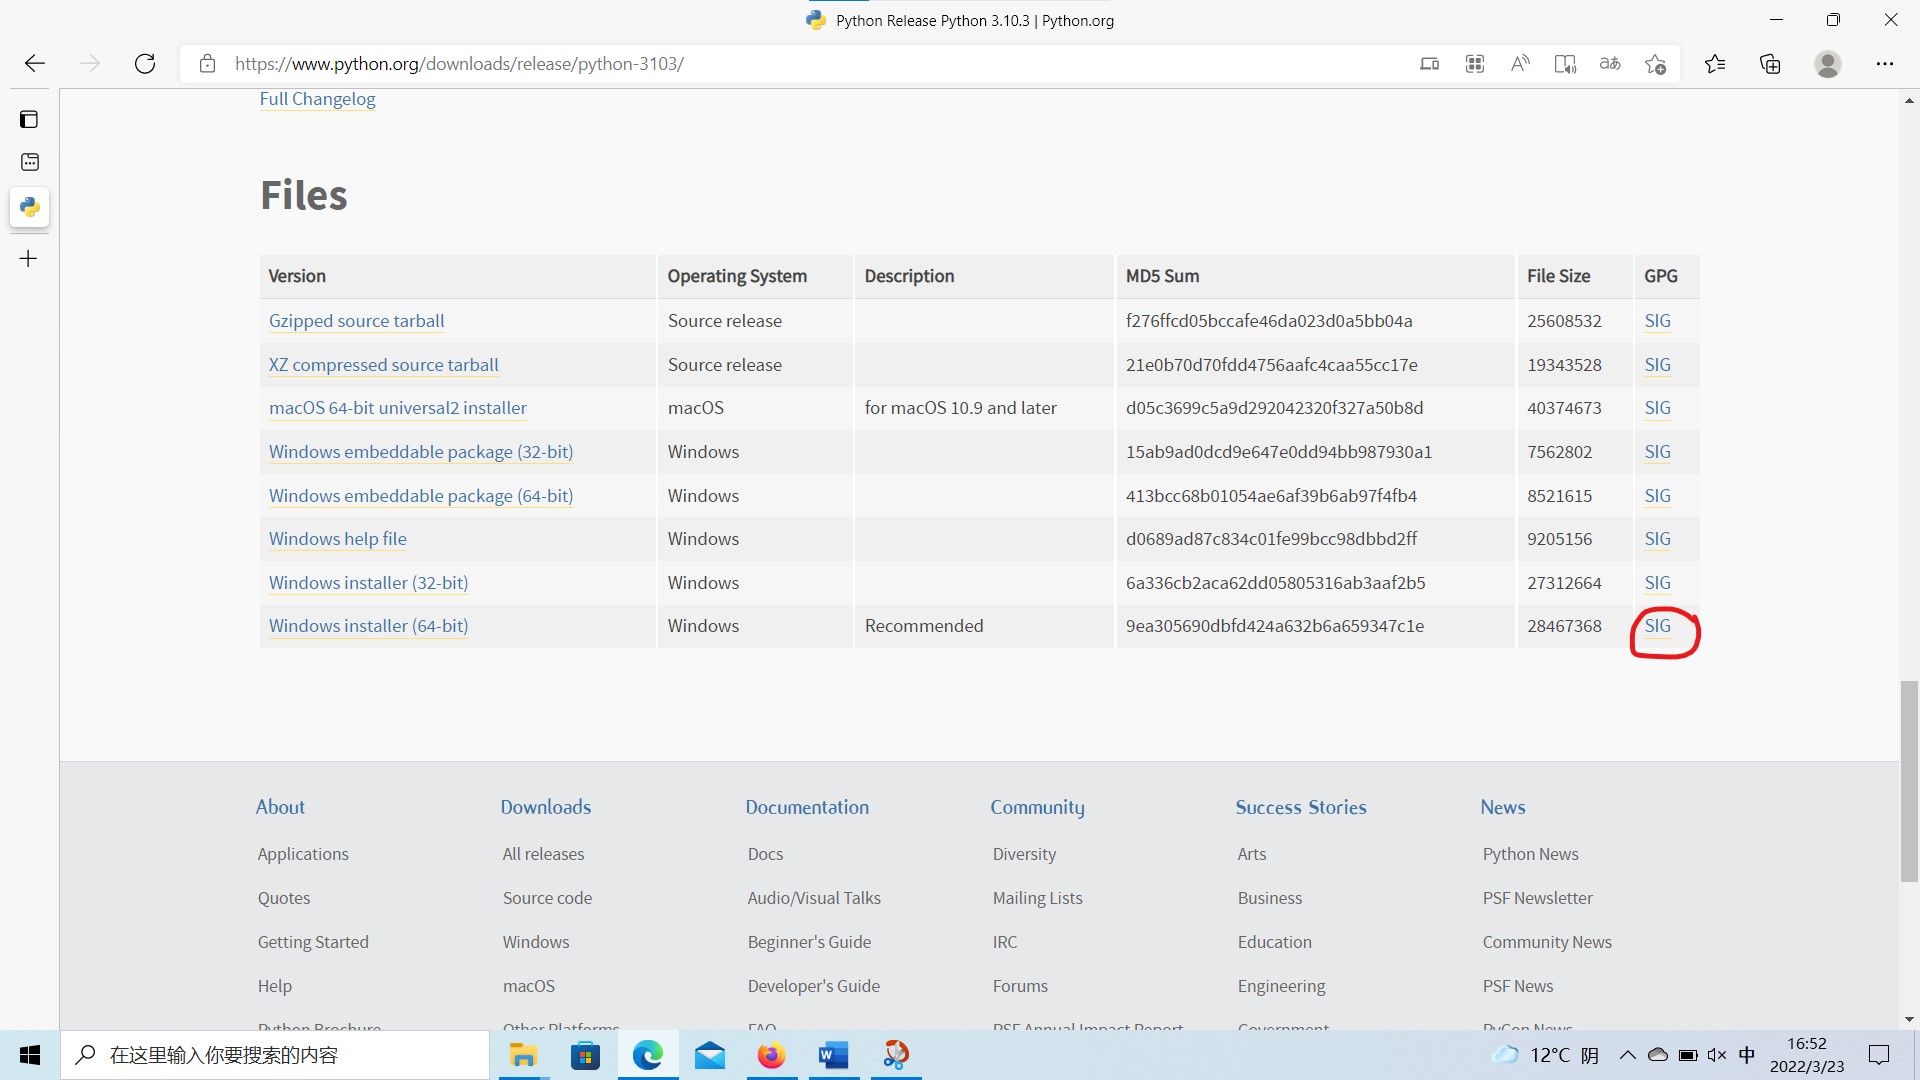Open a new tab with plus icon

29,259
